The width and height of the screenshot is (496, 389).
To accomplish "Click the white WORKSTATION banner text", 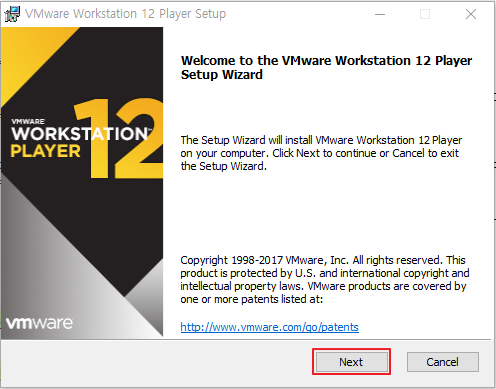I will pos(81,134).
